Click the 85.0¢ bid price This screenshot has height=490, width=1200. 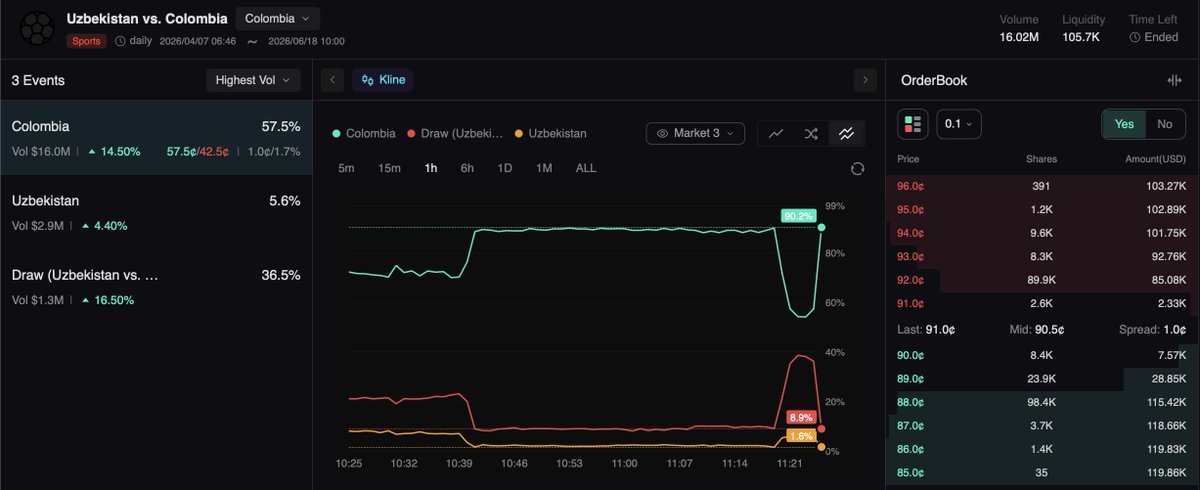pyautogui.click(x=909, y=473)
